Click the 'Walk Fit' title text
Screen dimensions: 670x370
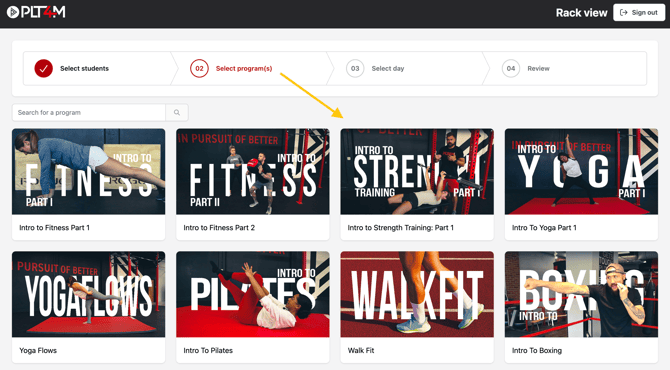(x=361, y=350)
